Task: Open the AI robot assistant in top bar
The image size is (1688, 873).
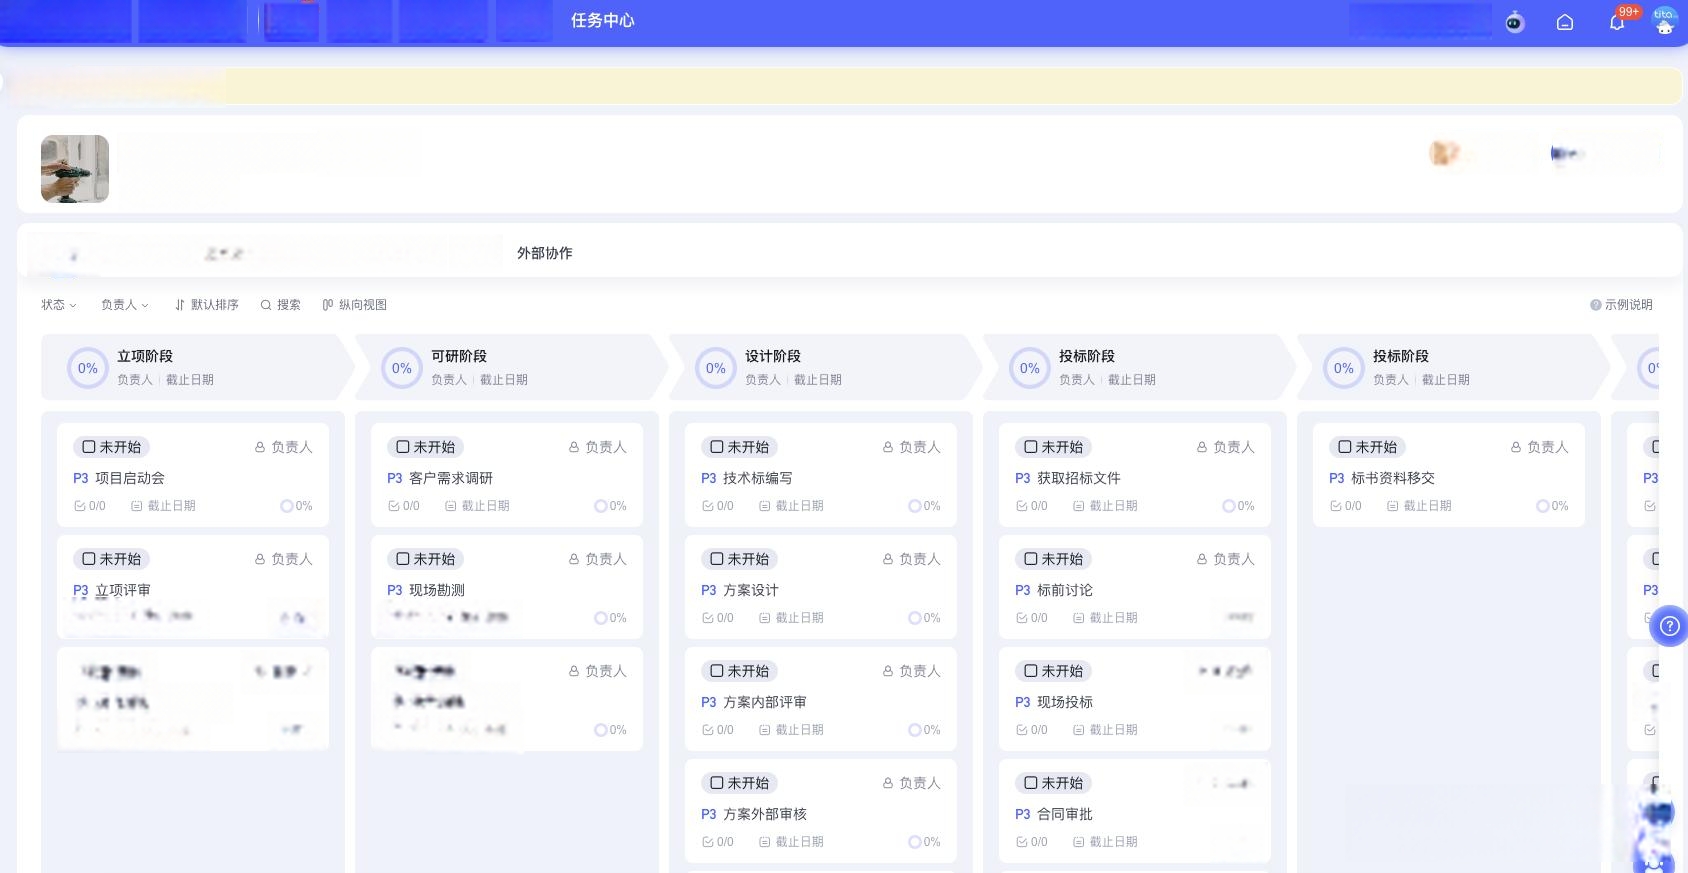Action: (x=1515, y=22)
